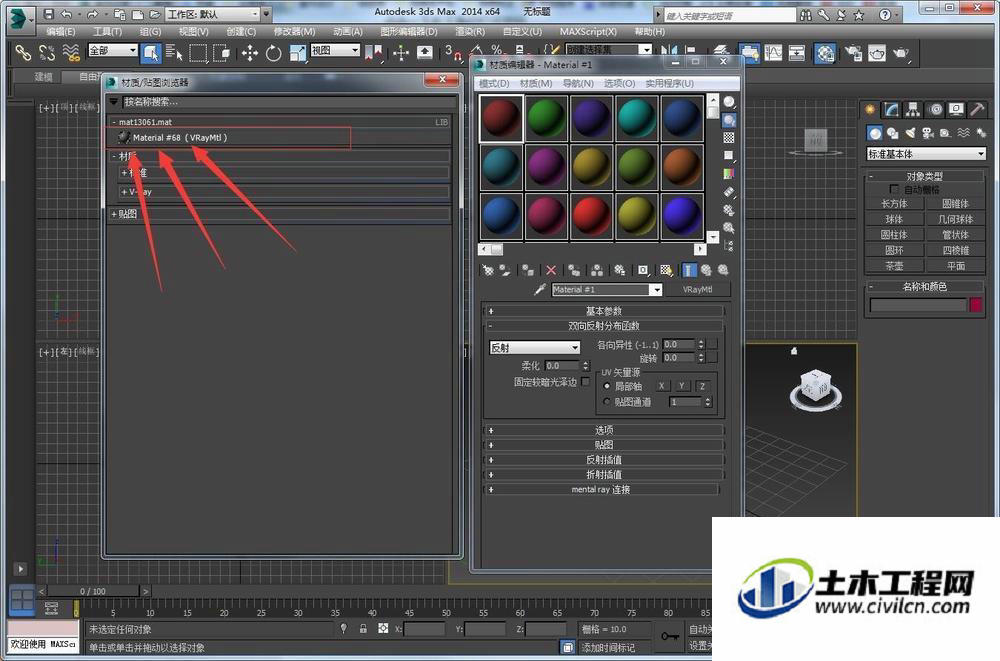Open the 标准基本体 primitive type dropdown
The width and height of the screenshot is (1000, 661).
pos(926,154)
